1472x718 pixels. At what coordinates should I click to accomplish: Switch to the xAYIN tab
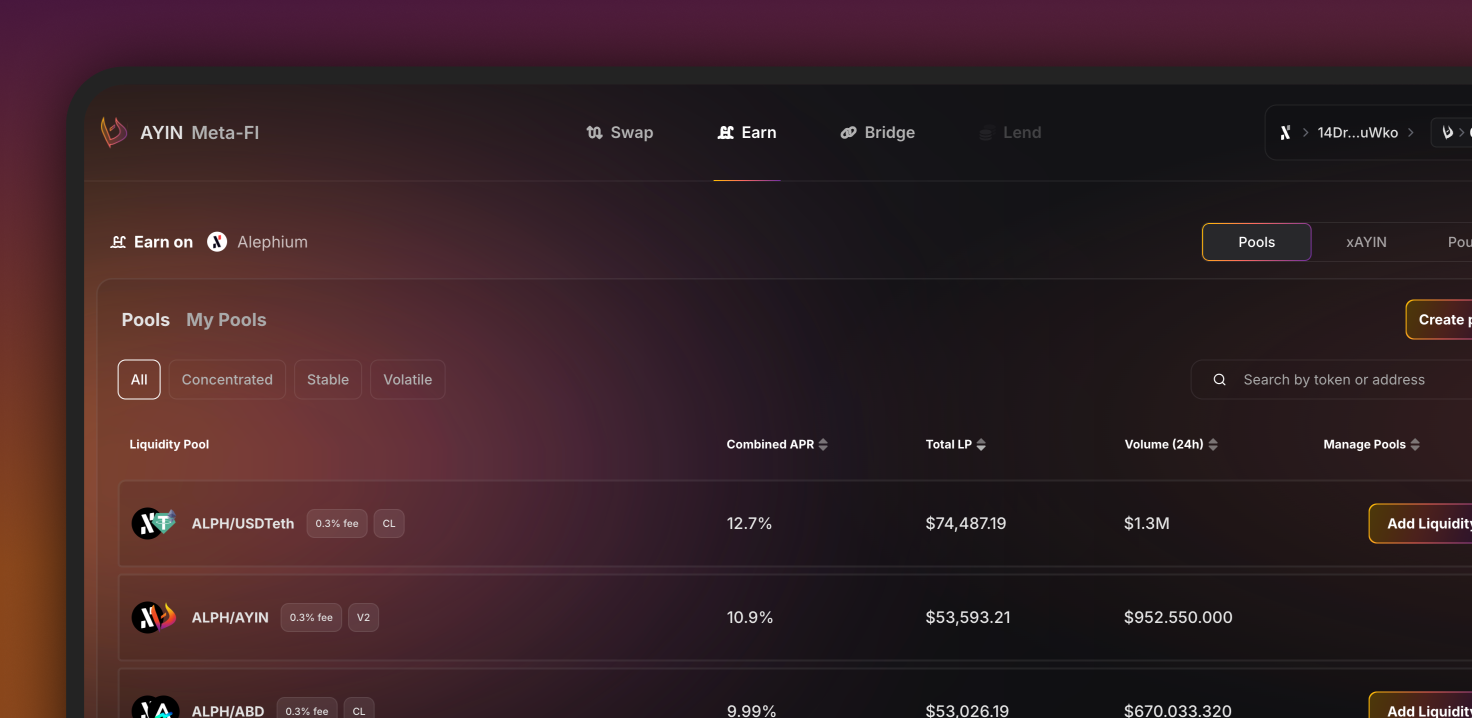[1366, 242]
